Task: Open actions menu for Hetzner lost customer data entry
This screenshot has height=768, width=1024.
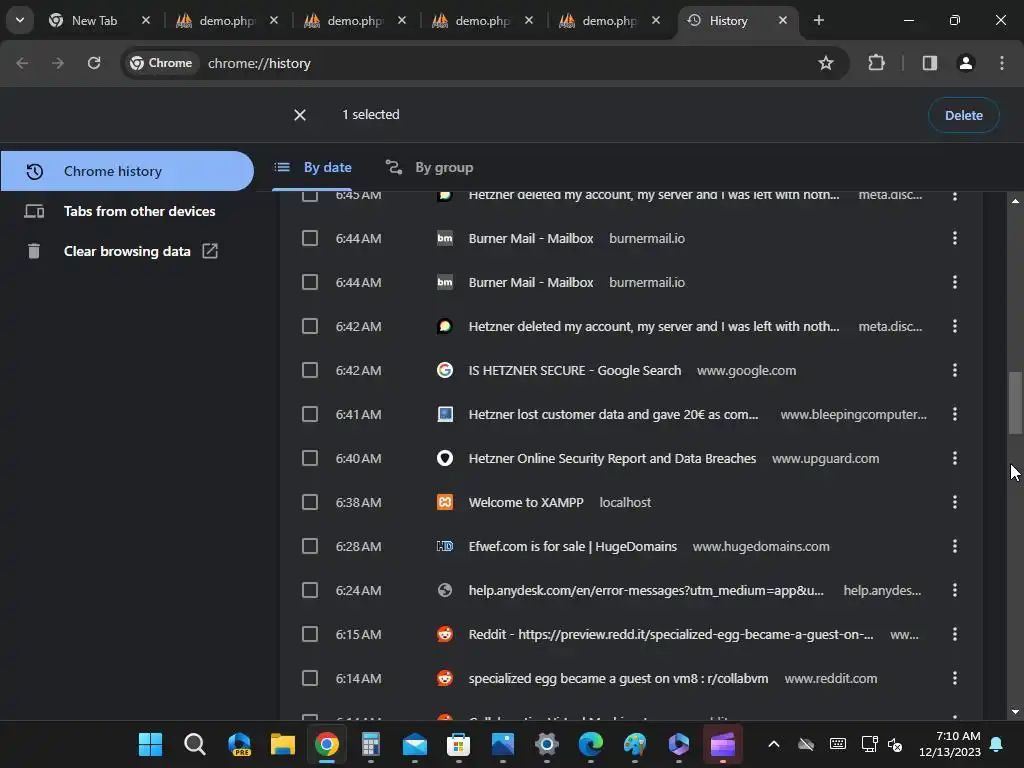Action: 955,414
